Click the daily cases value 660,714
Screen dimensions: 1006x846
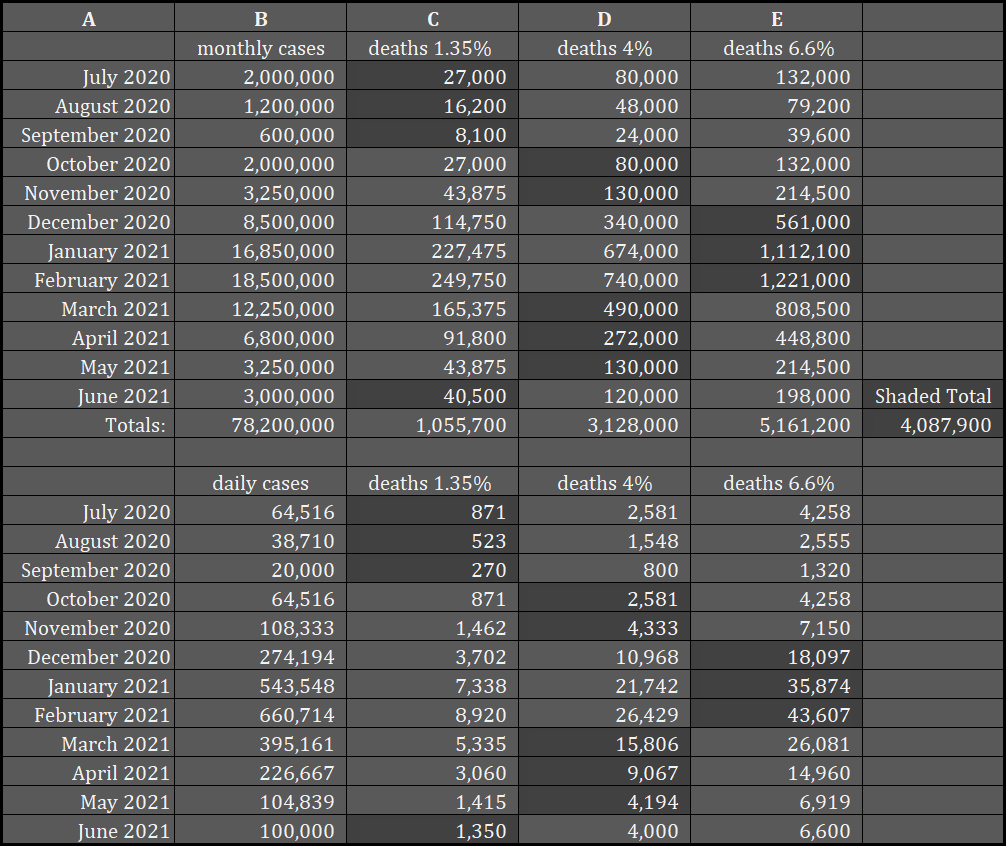pyautogui.click(x=261, y=715)
